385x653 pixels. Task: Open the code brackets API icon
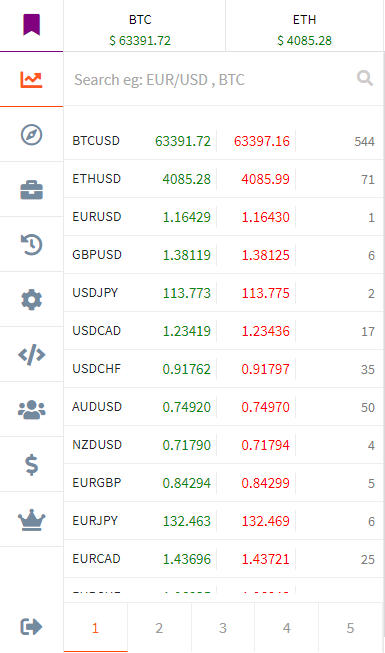(32, 355)
